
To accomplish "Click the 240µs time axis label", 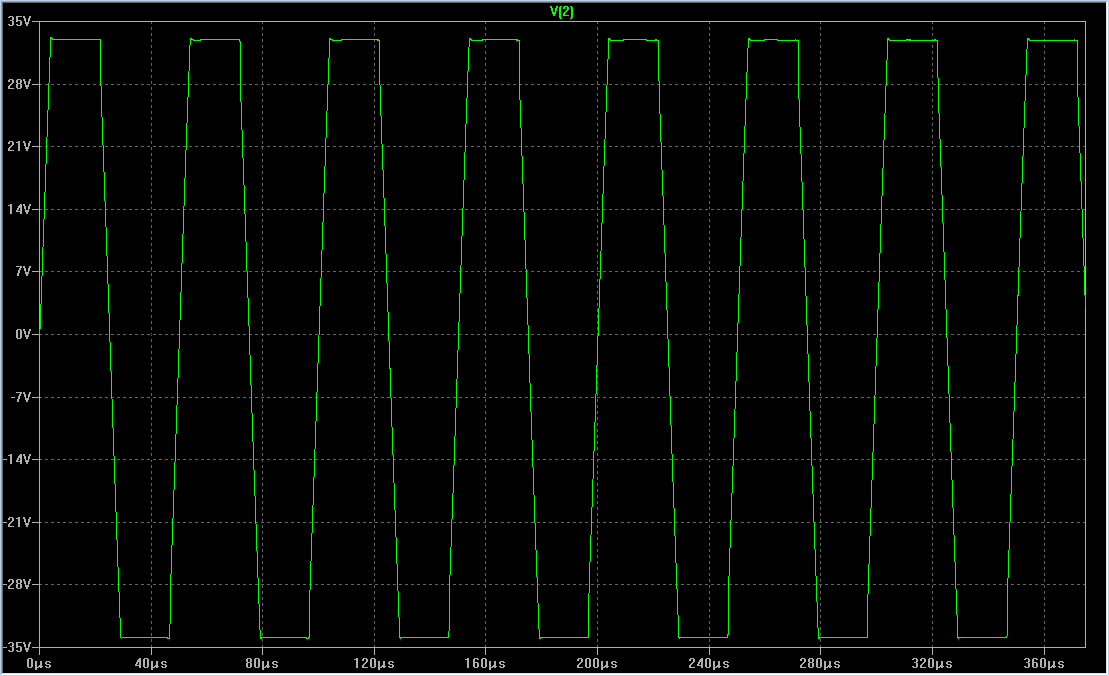I will [709, 664].
